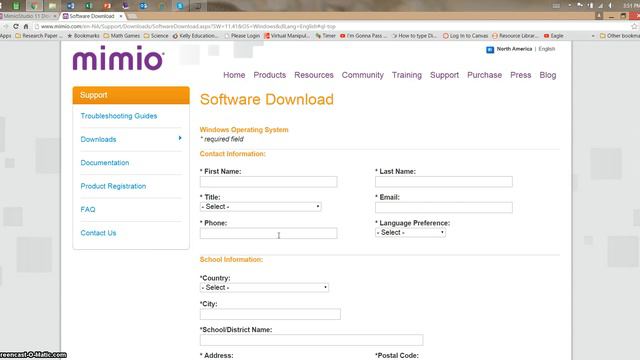Open the Resource Librar... bookmark
The image size is (640, 360).
[x=515, y=36]
